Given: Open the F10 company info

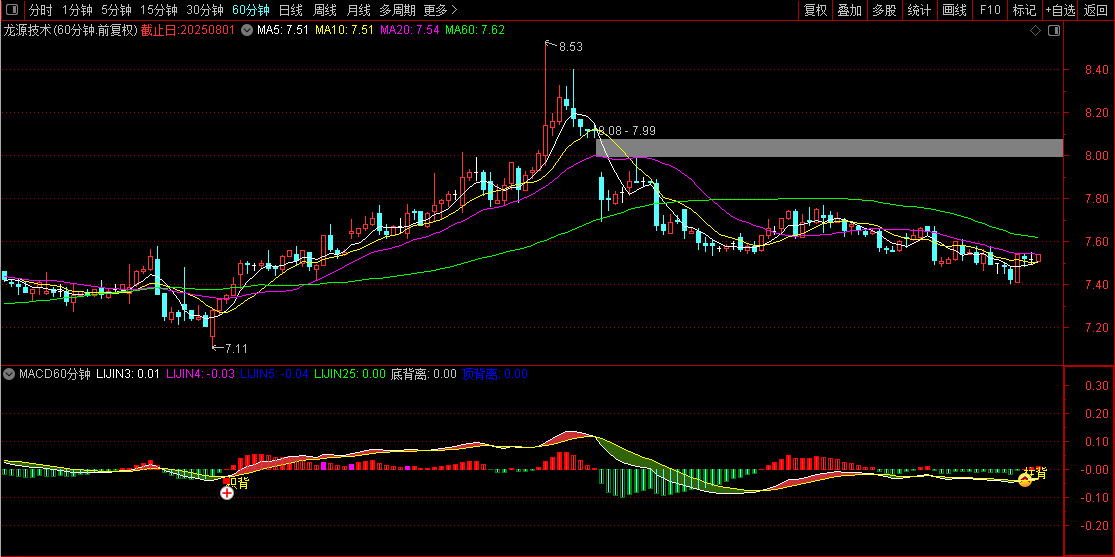Looking at the screenshot, I should (990, 10).
